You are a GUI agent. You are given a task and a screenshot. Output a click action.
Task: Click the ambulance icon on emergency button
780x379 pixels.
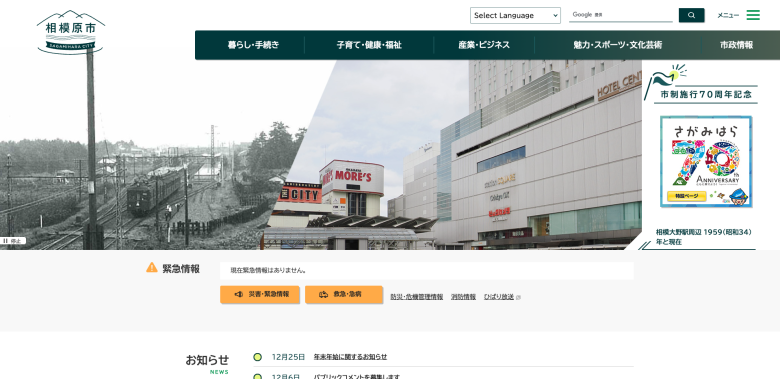[323, 294]
